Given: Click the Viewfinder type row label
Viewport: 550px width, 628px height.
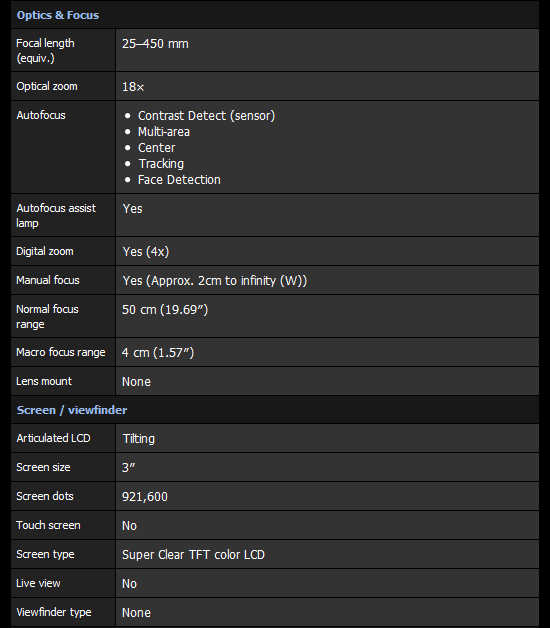Looking at the screenshot, I should pos(54,612).
